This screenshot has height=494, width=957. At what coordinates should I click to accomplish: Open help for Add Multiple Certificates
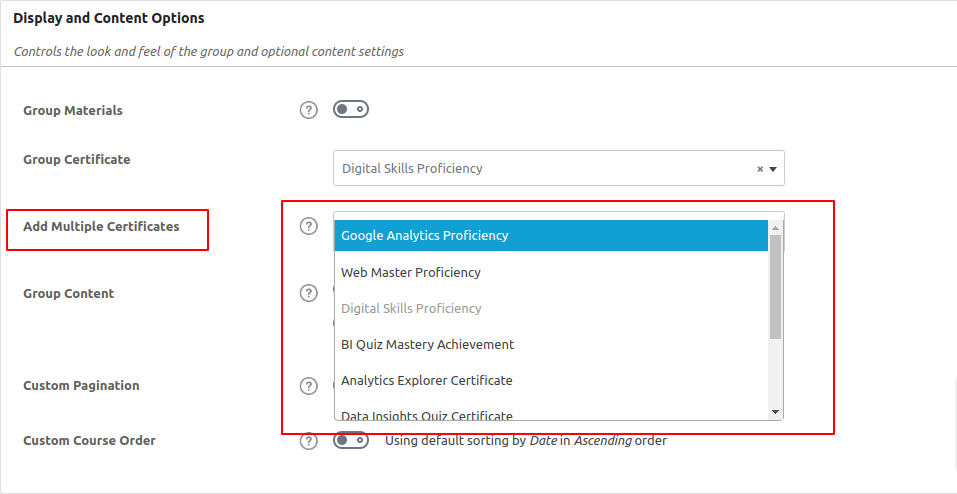308,226
